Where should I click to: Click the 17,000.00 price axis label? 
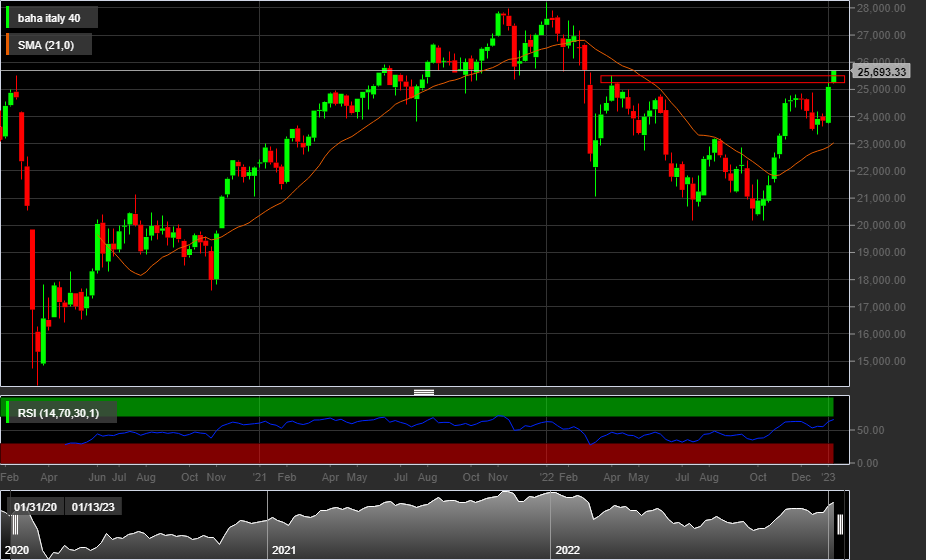point(881,307)
